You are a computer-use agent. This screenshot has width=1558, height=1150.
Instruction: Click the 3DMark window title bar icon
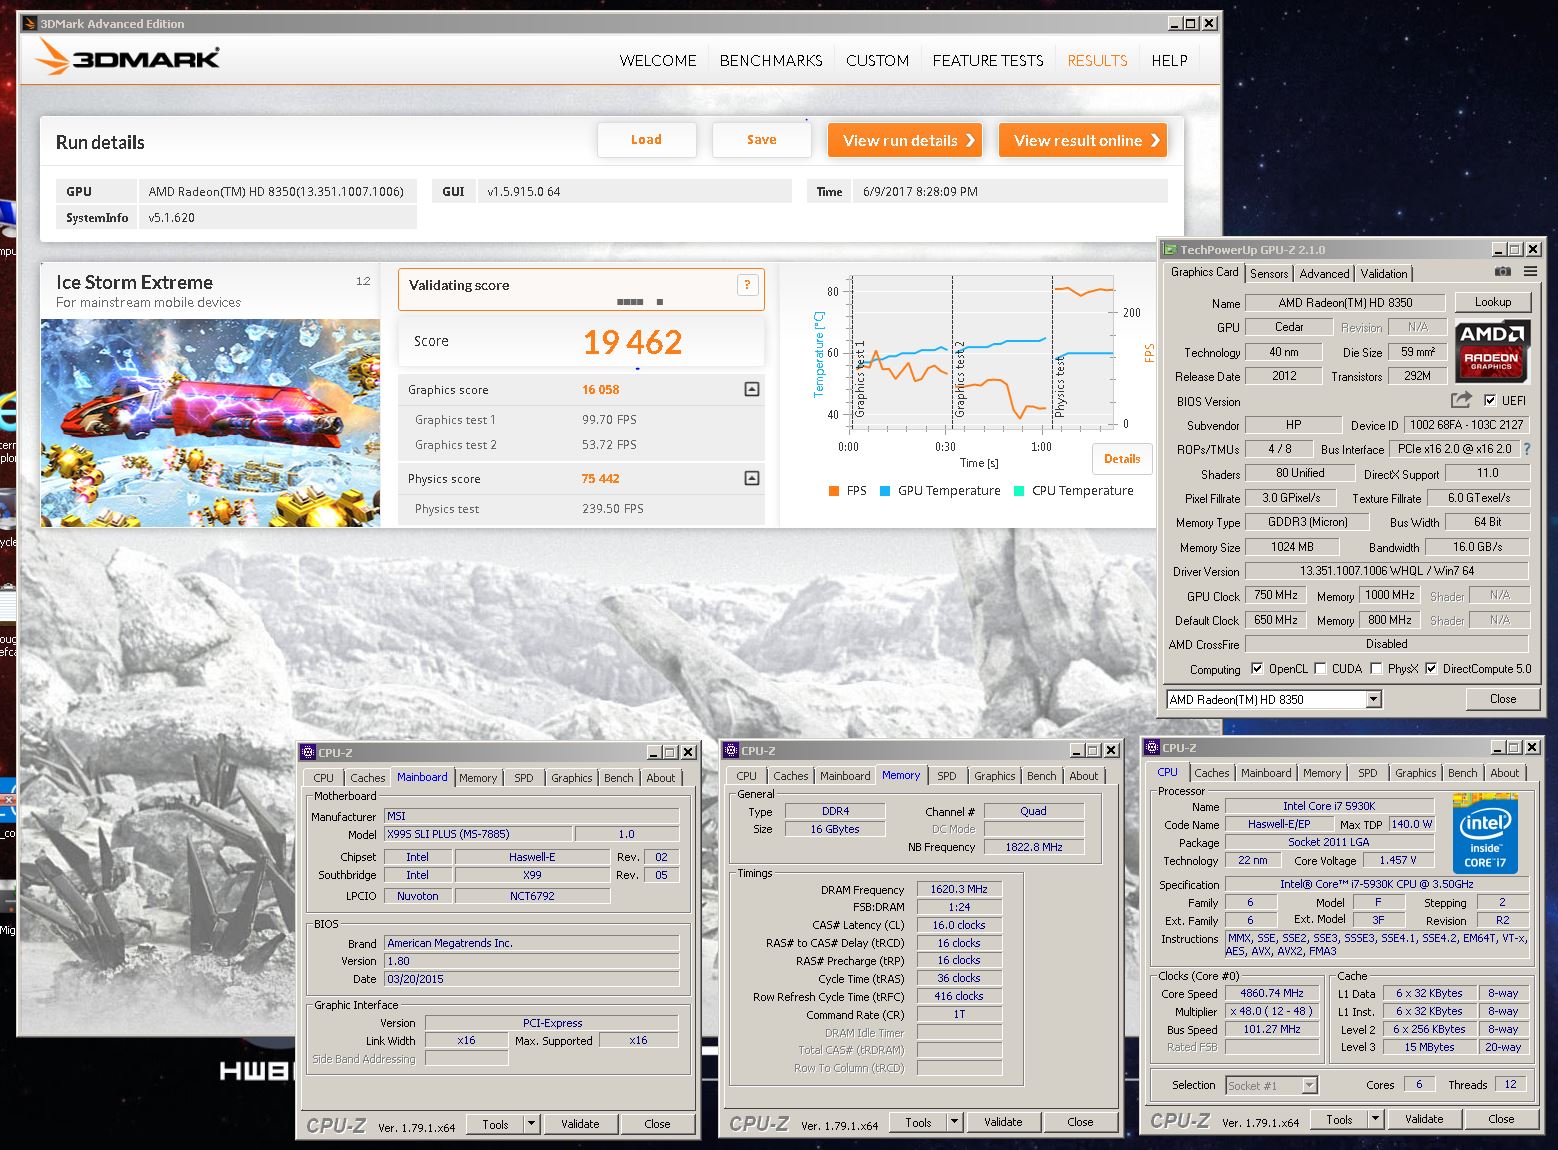(x=30, y=23)
